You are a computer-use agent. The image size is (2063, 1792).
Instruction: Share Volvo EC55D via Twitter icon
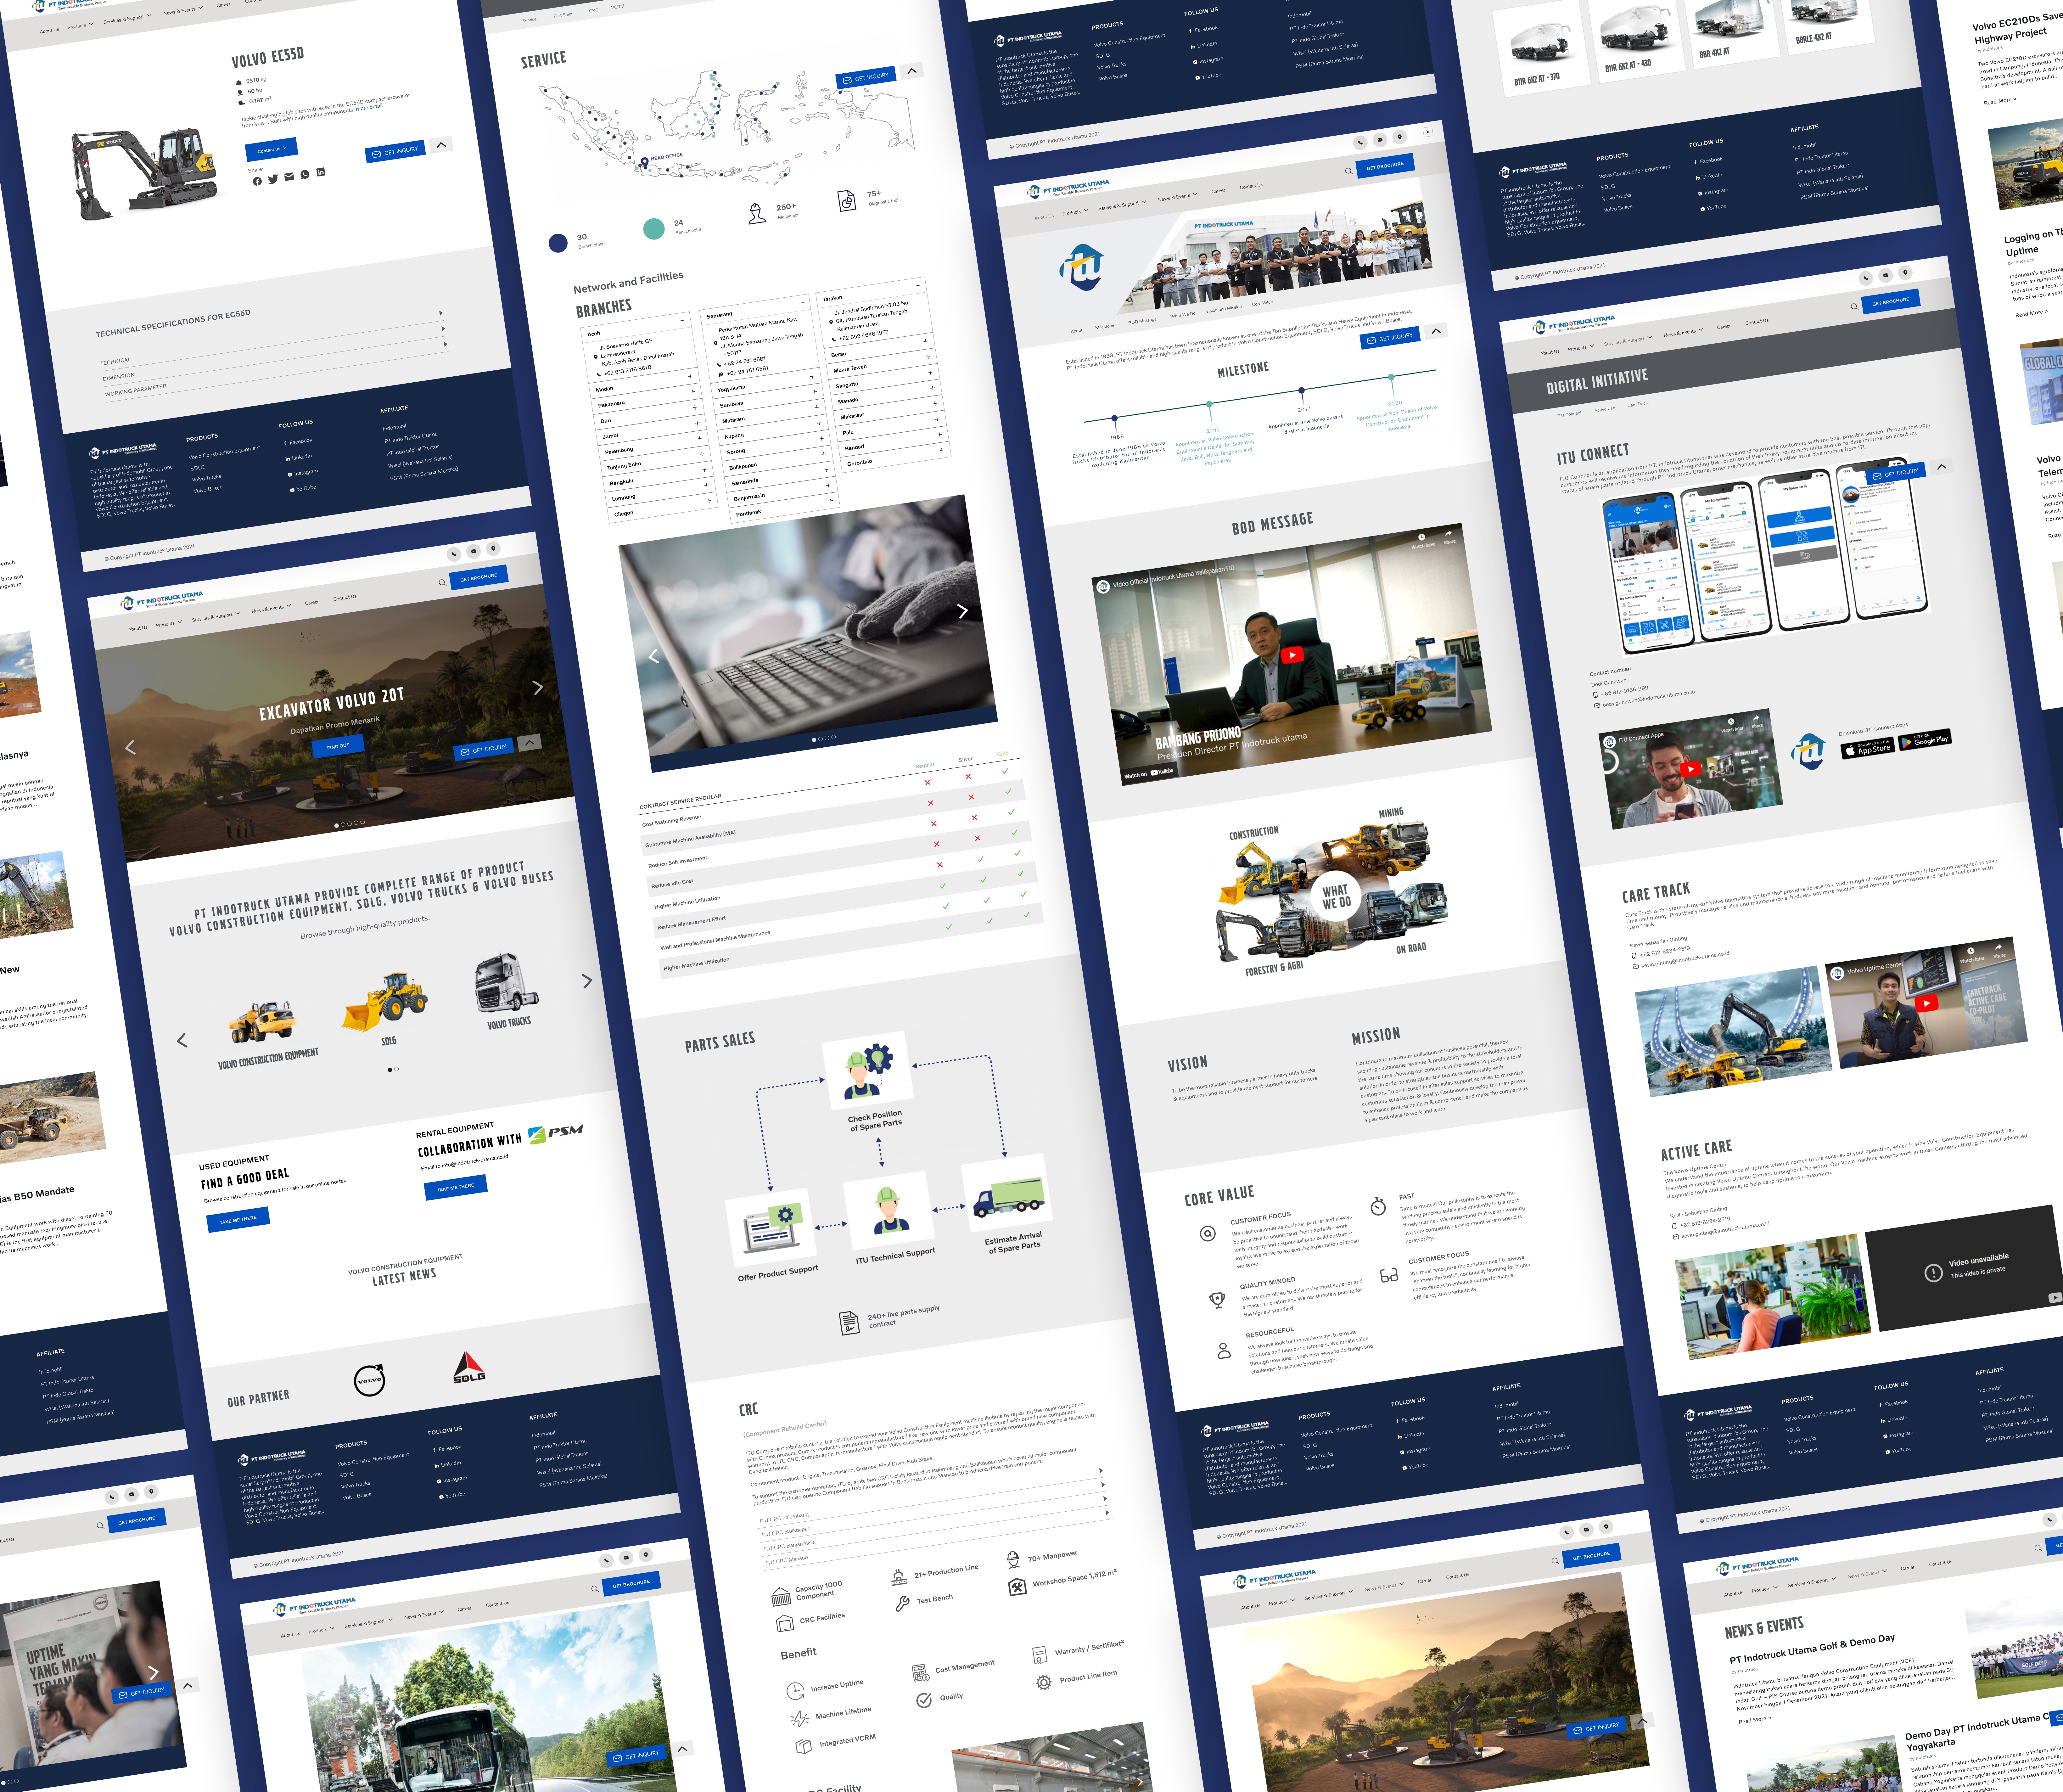coord(273,179)
